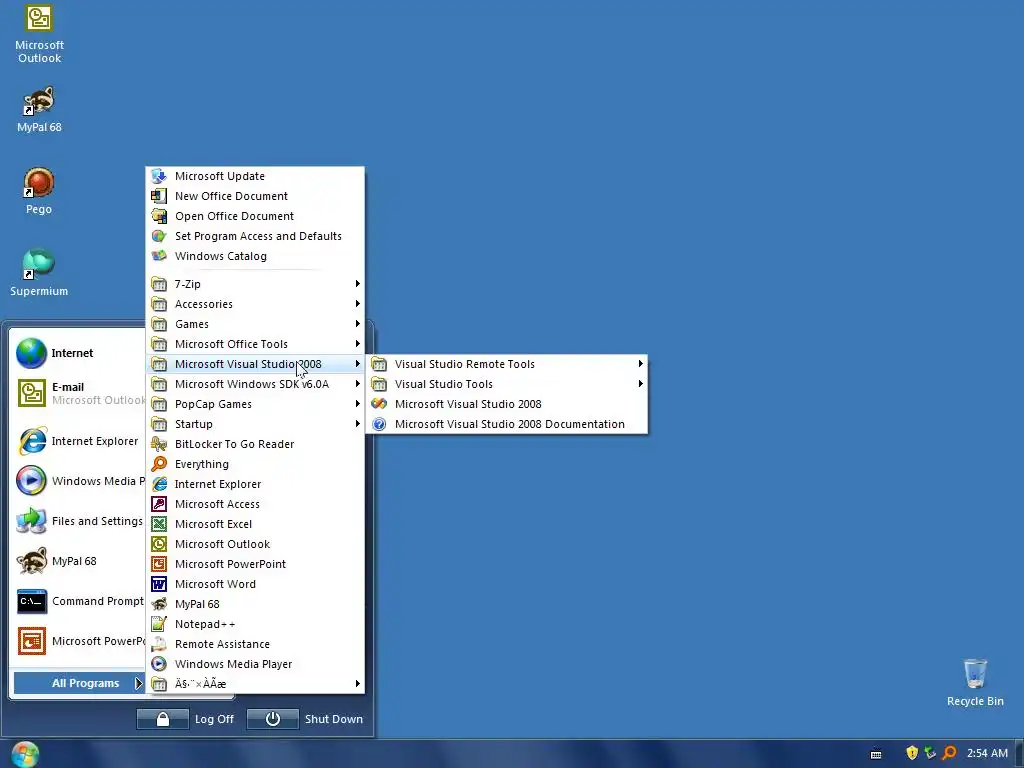Open pinned MyPal 68 in Start menu
The height and width of the screenshot is (768, 1024).
(x=79, y=561)
